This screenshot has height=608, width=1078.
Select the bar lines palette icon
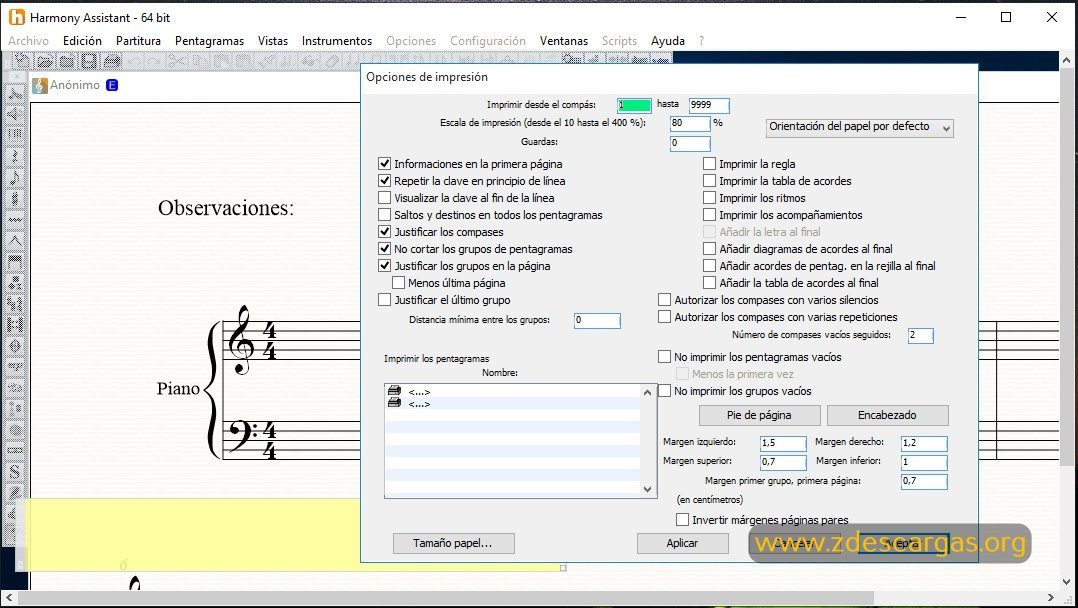click(14, 134)
